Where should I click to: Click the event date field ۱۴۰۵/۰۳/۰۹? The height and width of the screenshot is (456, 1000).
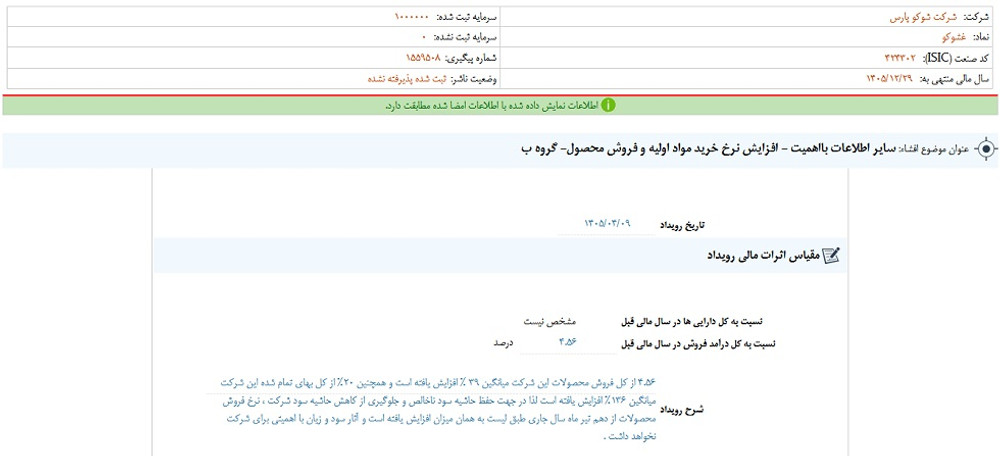(x=607, y=224)
